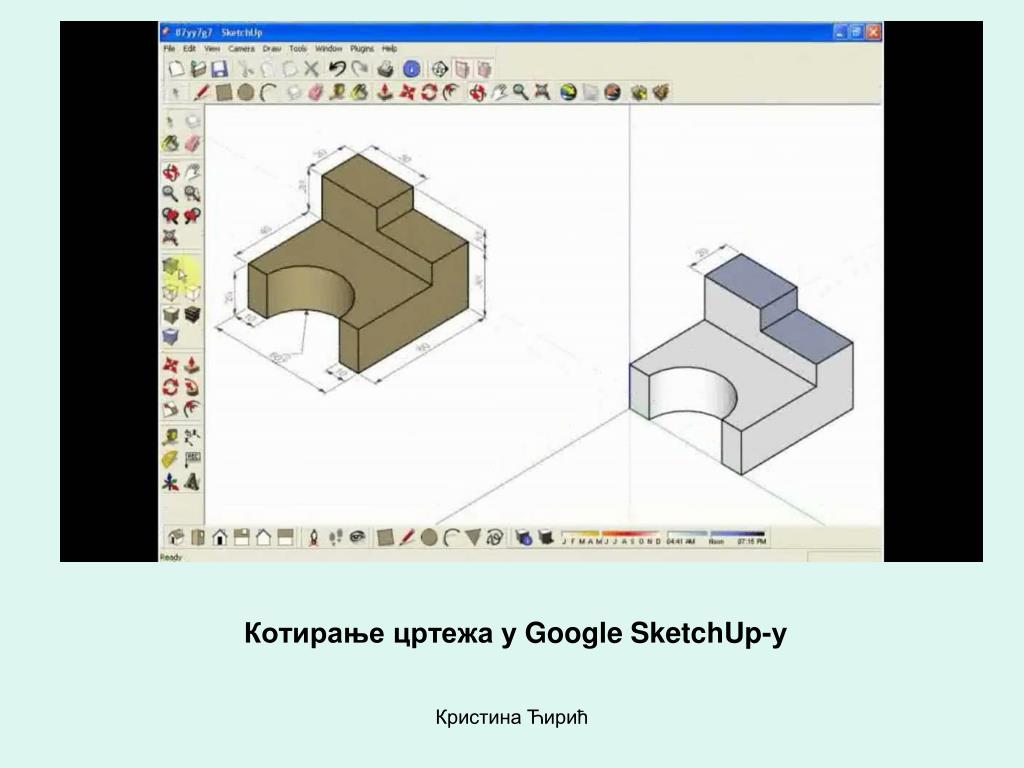Select the Orbit tool in the side toolbar
The image size is (1024, 768).
(170, 172)
